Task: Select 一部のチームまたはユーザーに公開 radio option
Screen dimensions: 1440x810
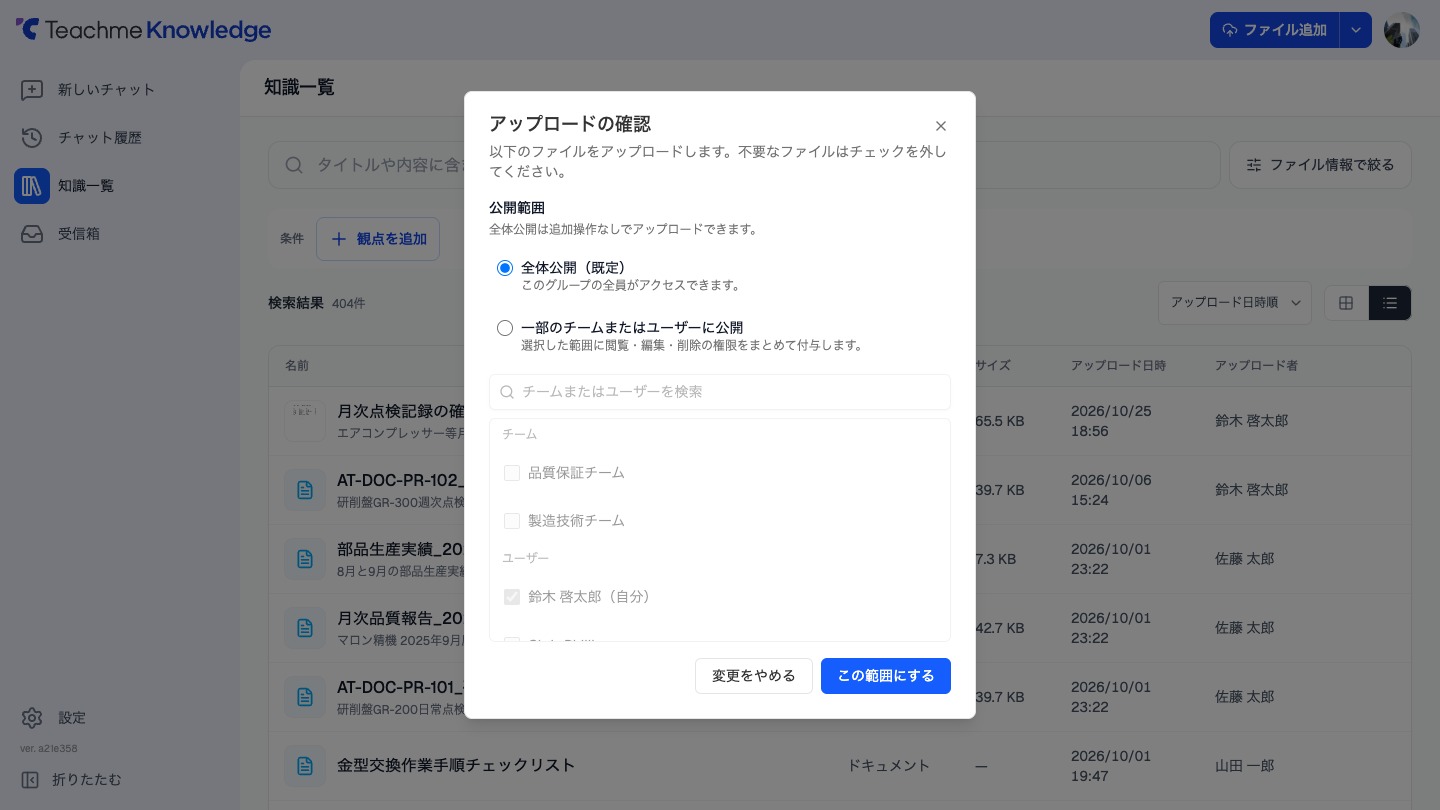Action: tap(505, 328)
